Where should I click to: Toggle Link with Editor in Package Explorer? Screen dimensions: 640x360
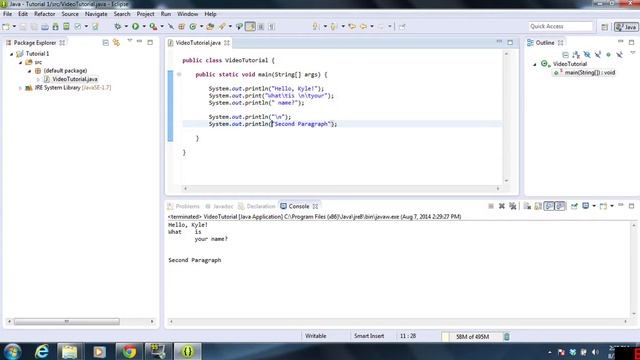point(116,42)
